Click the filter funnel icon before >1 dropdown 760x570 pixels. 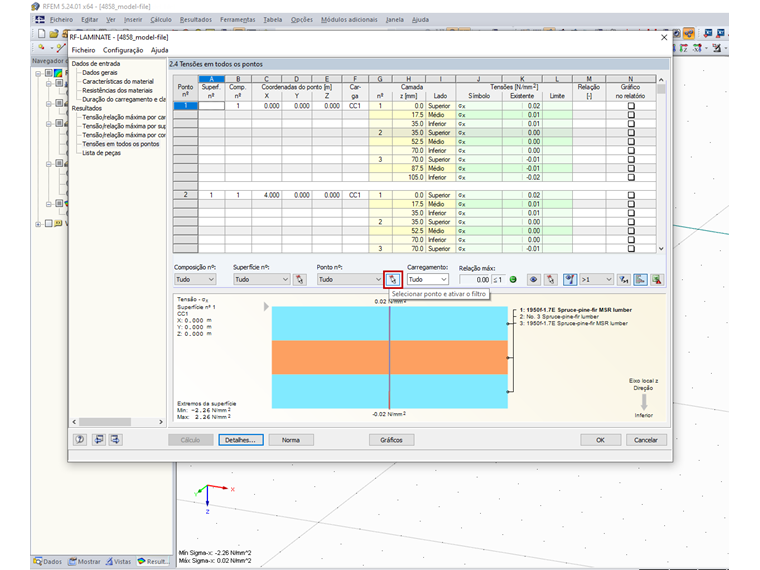tap(570, 280)
